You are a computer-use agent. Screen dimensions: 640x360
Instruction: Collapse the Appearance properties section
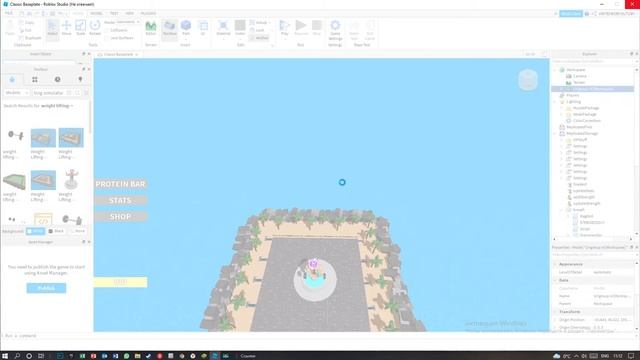pos(556,264)
